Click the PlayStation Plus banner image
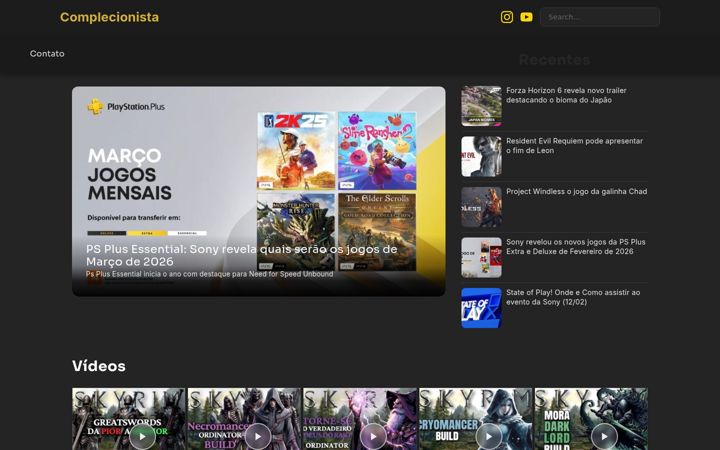This screenshot has height=450, width=720. coord(259,191)
